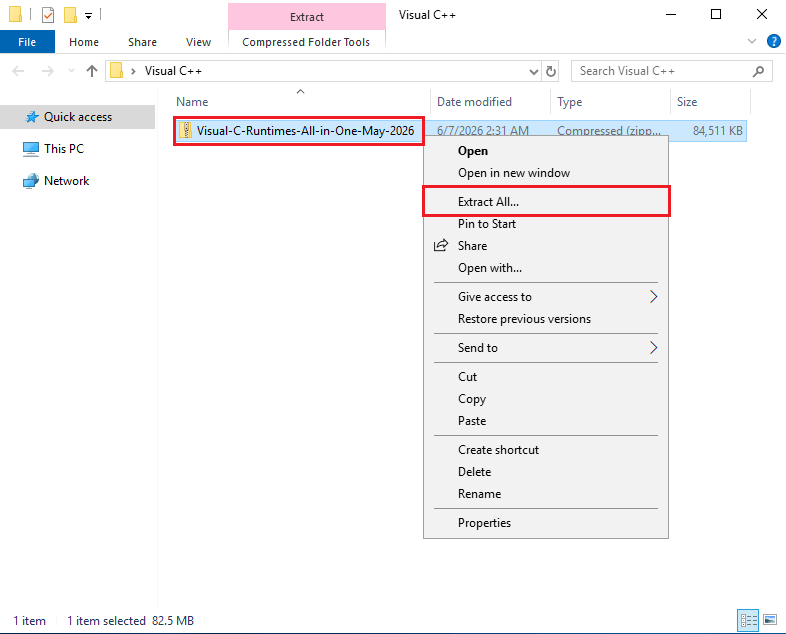This screenshot has height=634, width=786.
Task: Click the Properties quick access toolbar icon
Action: coord(48,15)
